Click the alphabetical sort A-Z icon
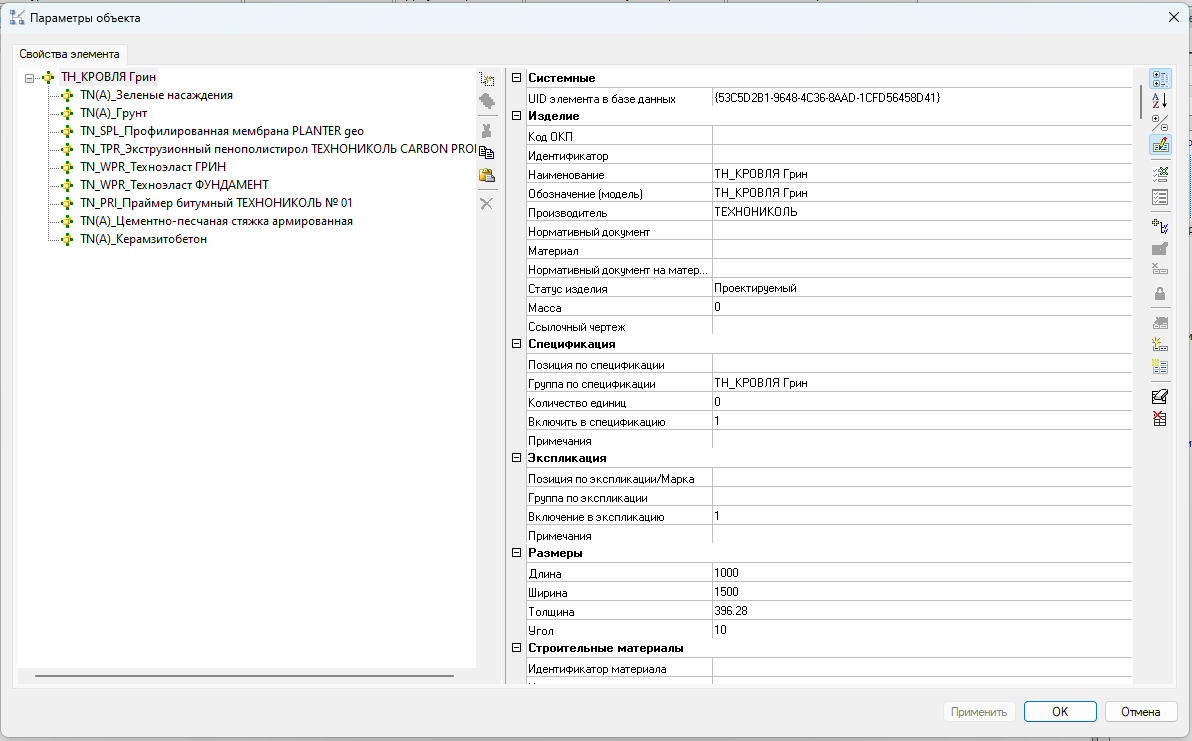 [x=1160, y=101]
